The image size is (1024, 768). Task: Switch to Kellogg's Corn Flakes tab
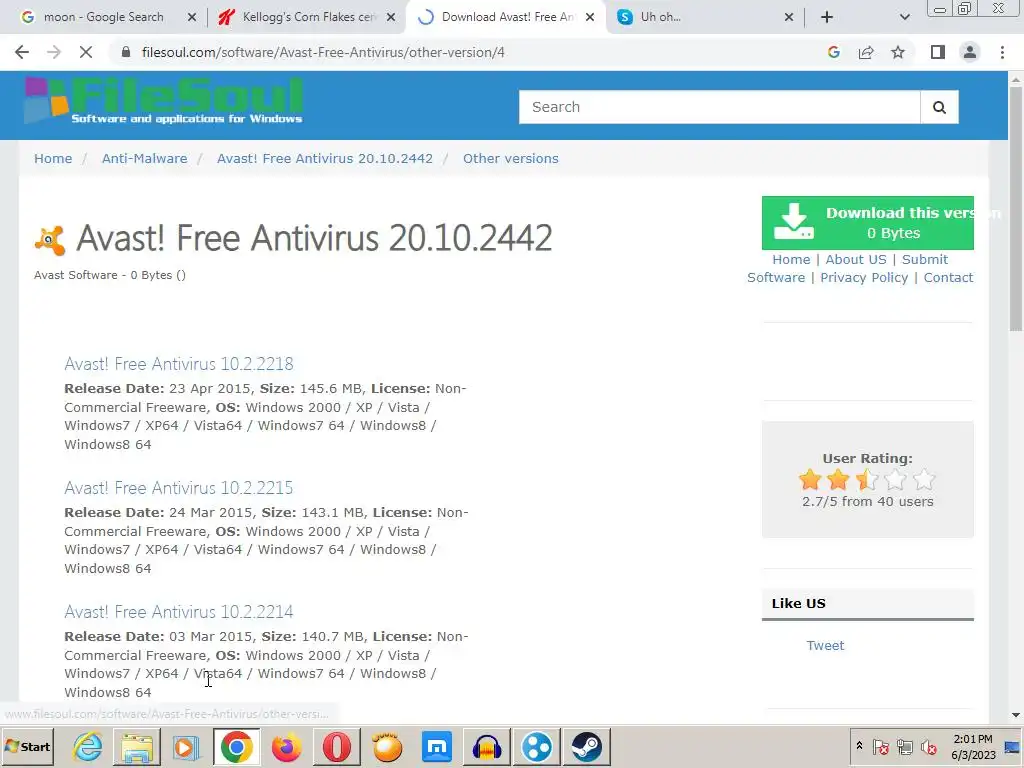click(x=309, y=17)
